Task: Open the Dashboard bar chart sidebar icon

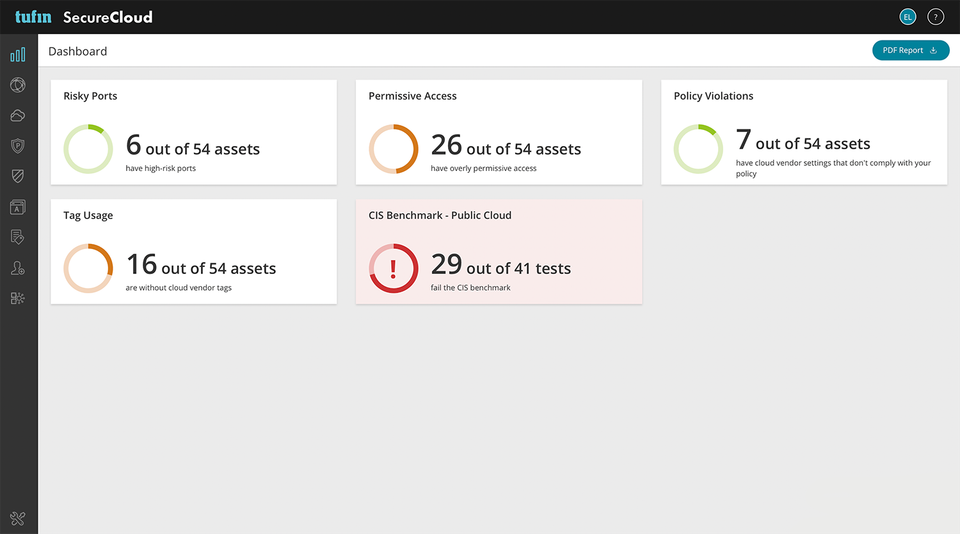Action: pyautogui.click(x=18, y=55)
